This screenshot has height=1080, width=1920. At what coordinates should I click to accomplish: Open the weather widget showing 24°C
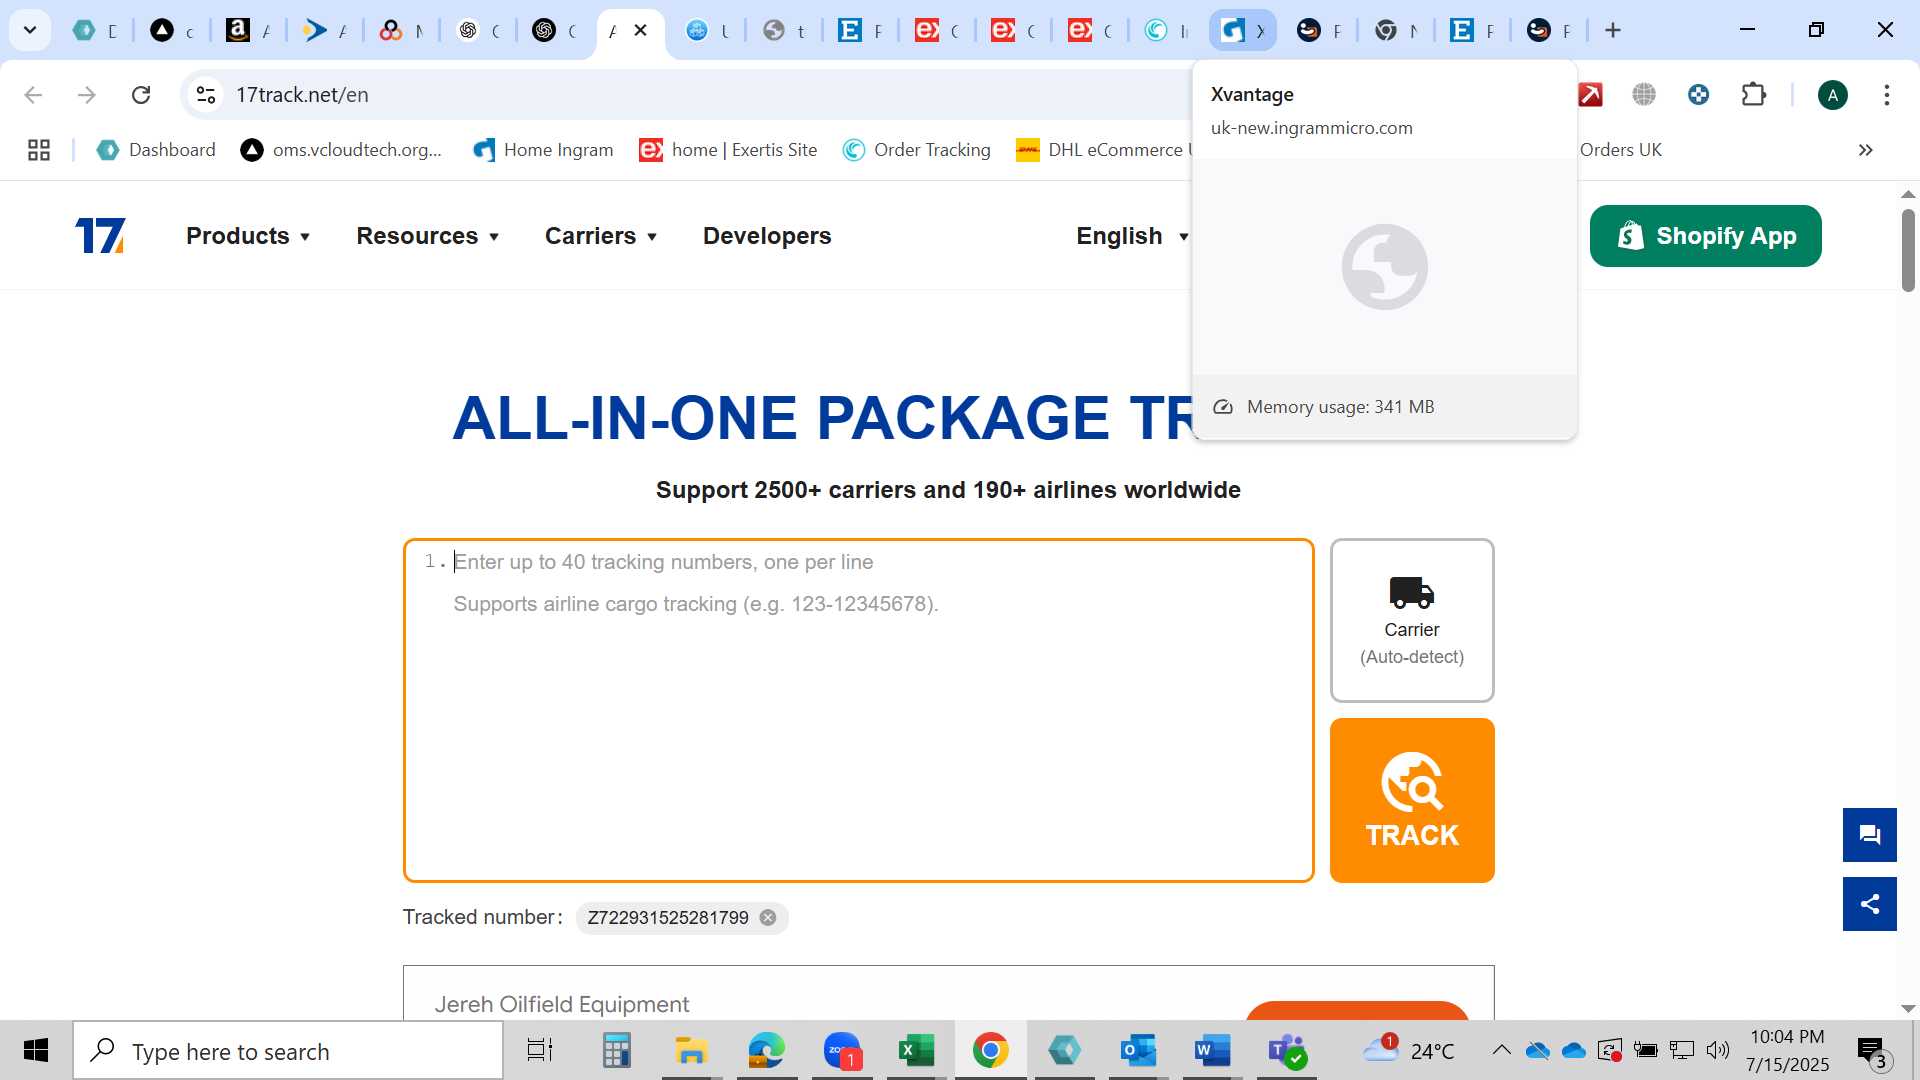click(1408, 1050)
